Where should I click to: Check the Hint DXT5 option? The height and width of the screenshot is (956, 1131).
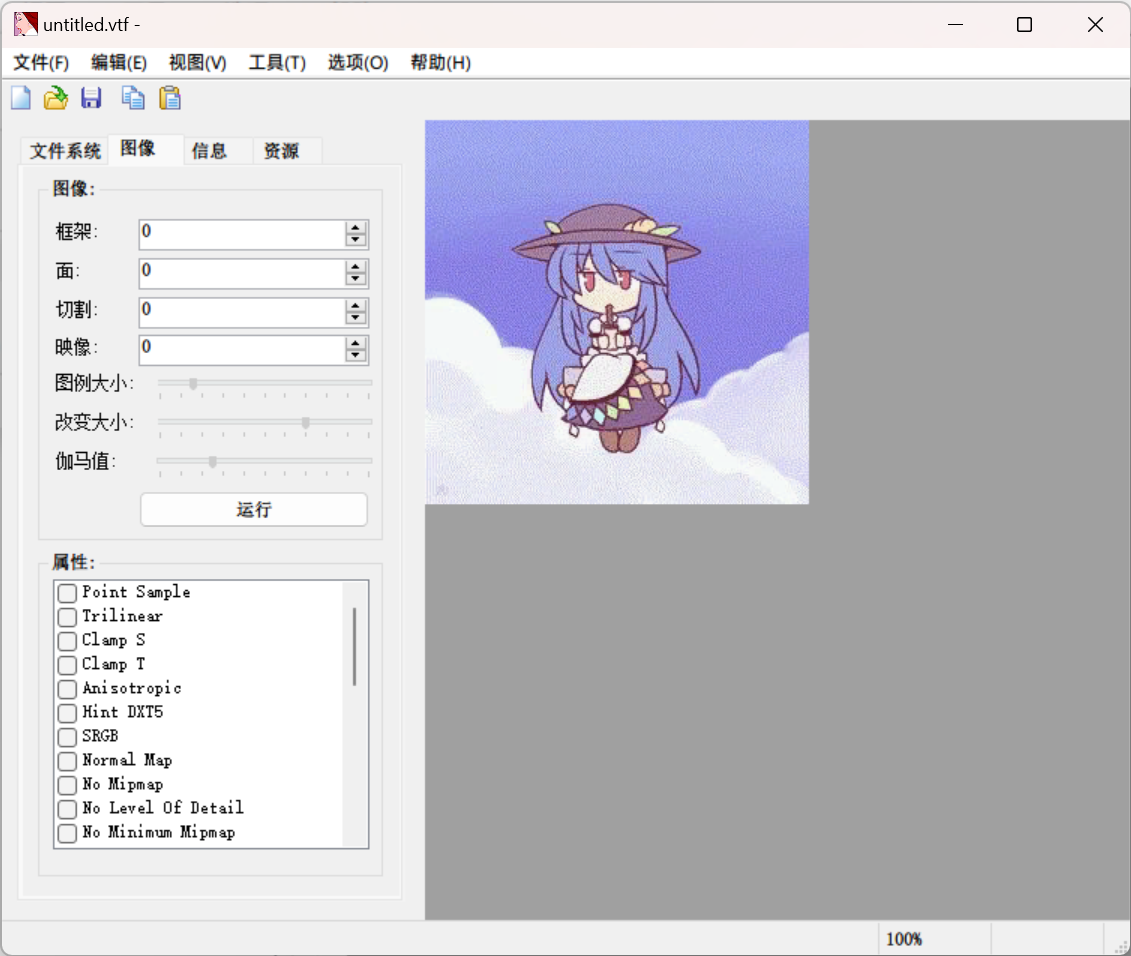(x=67, y=713)
